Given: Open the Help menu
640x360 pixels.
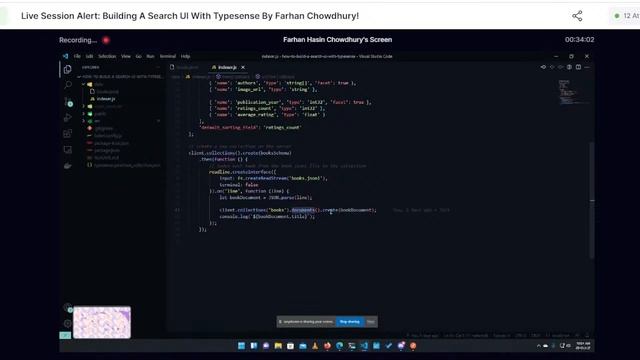Looking at the screenshot, I should tap(185, 56).
